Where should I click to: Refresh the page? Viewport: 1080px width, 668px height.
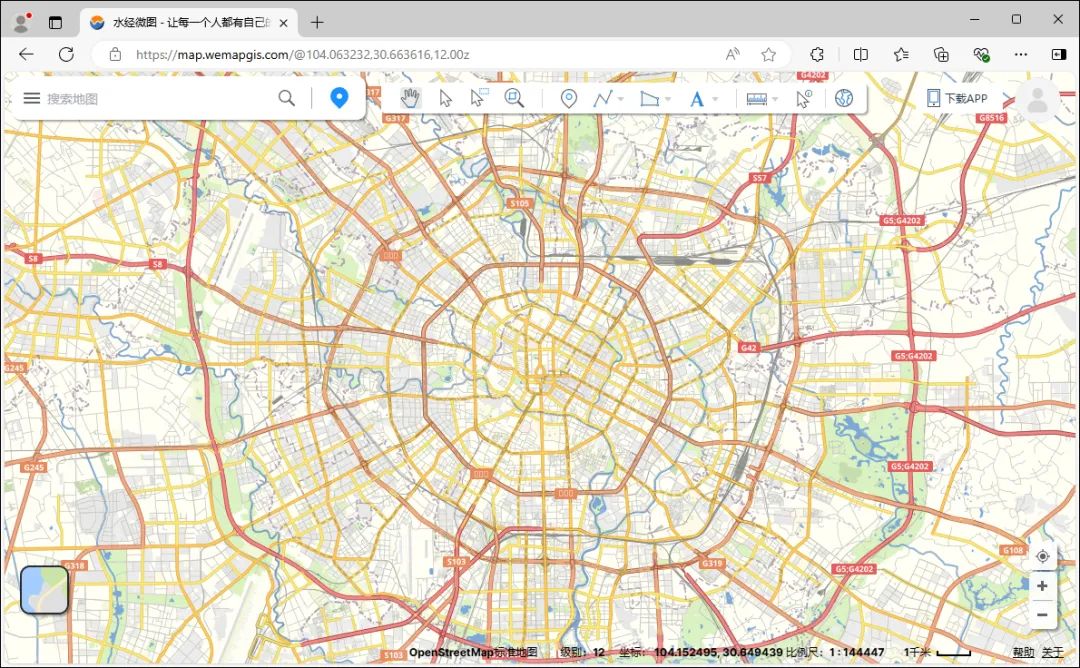click(x=66, y=54)
